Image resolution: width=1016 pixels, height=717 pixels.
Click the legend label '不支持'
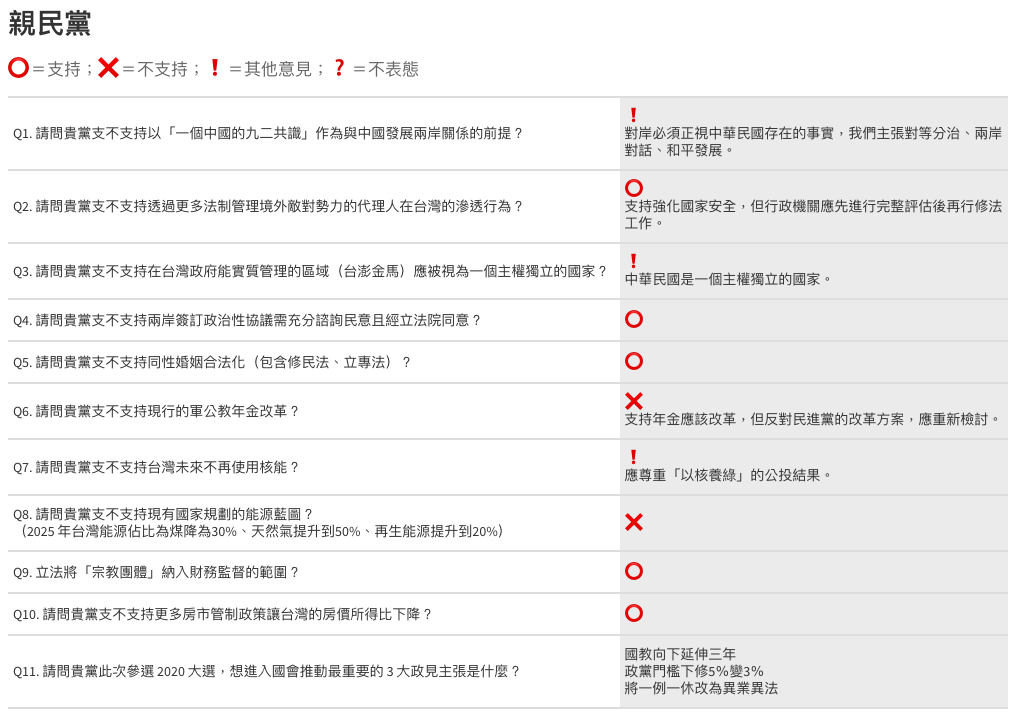(162, 69)
